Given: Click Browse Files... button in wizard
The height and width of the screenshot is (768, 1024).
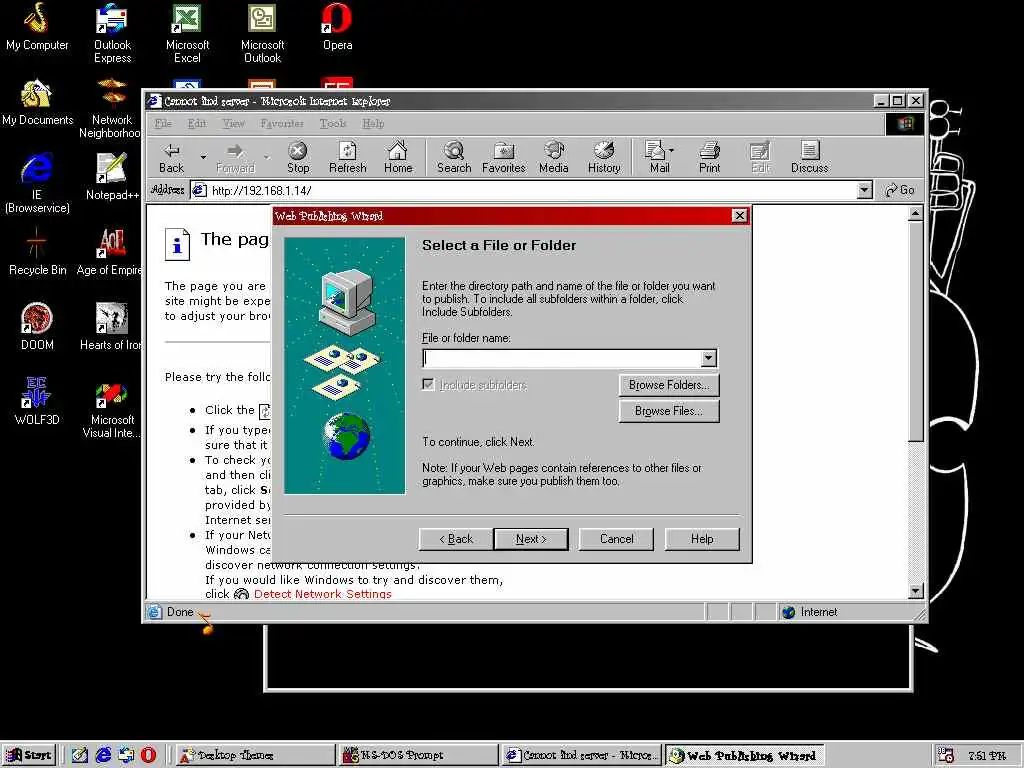Looking at the screenshot, I should [669, 411].
